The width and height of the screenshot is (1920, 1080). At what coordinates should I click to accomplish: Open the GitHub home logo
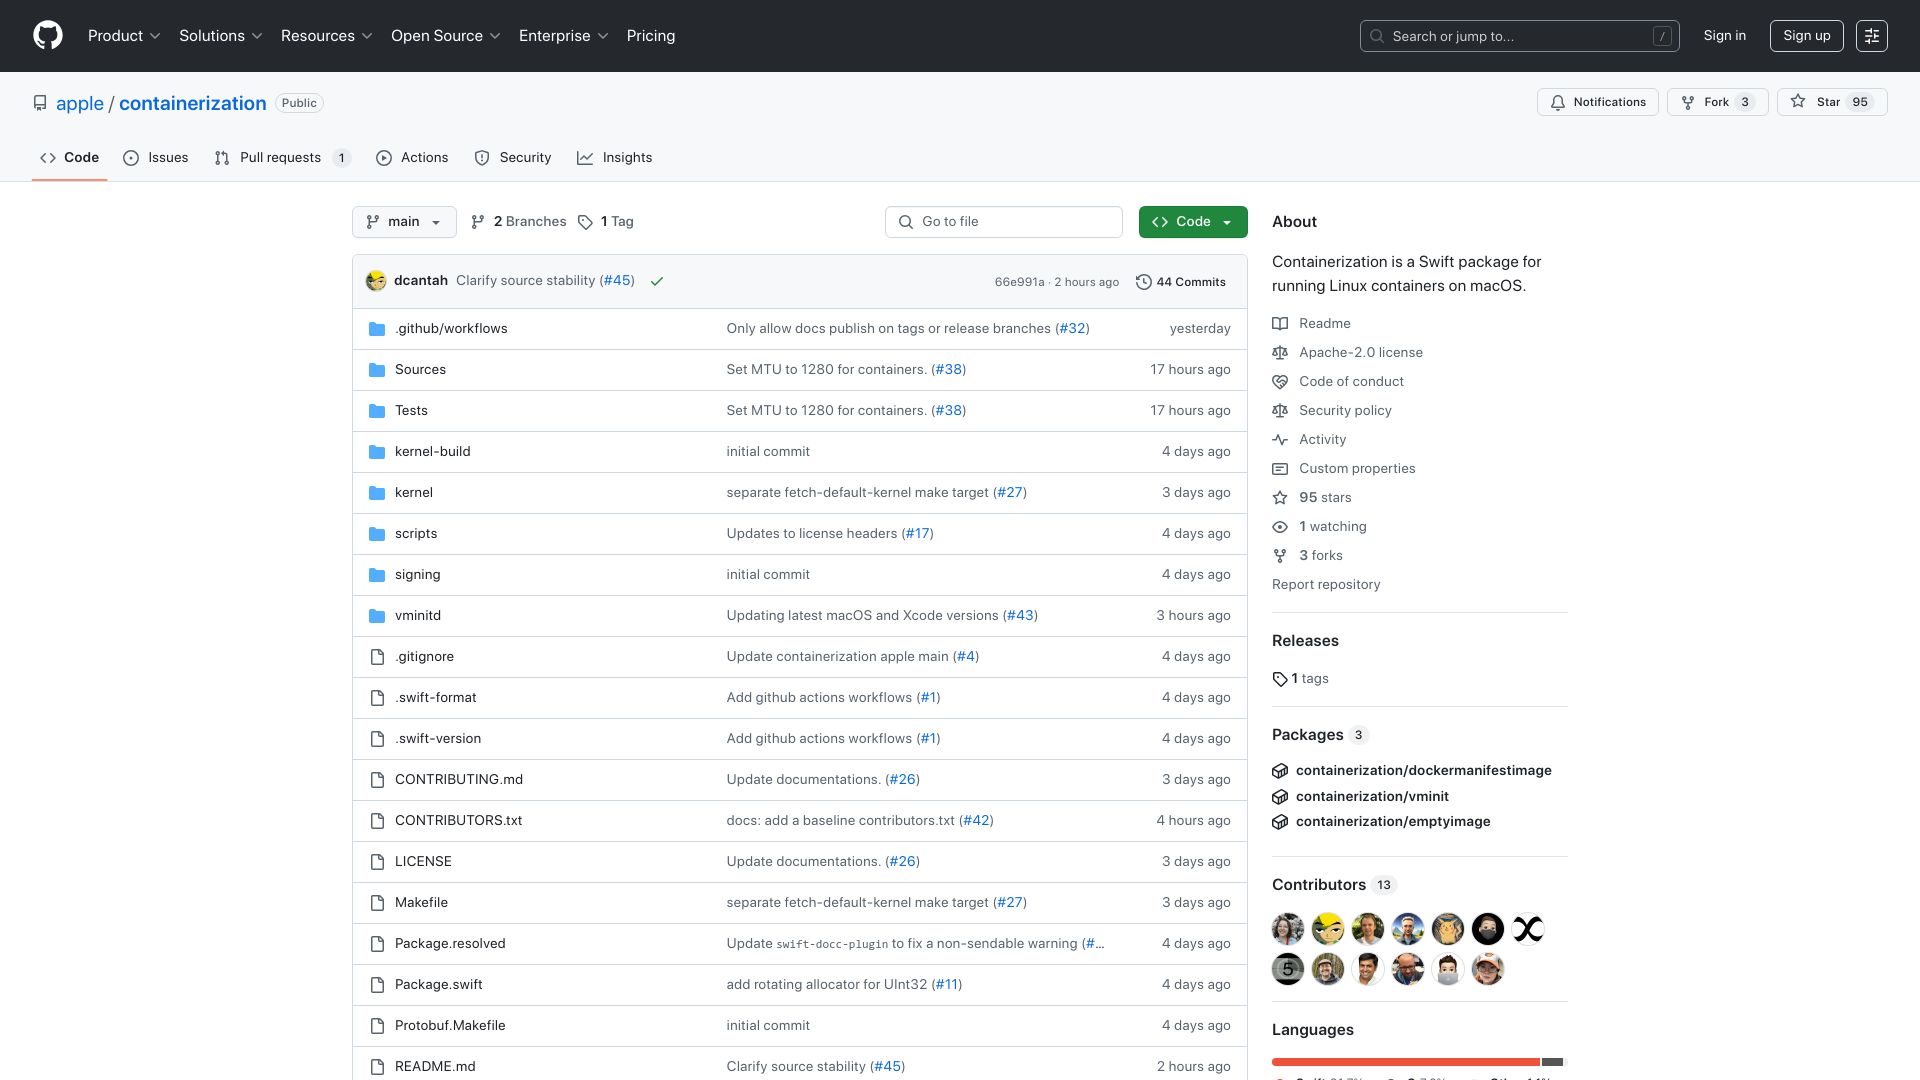(x=48, y=36)
